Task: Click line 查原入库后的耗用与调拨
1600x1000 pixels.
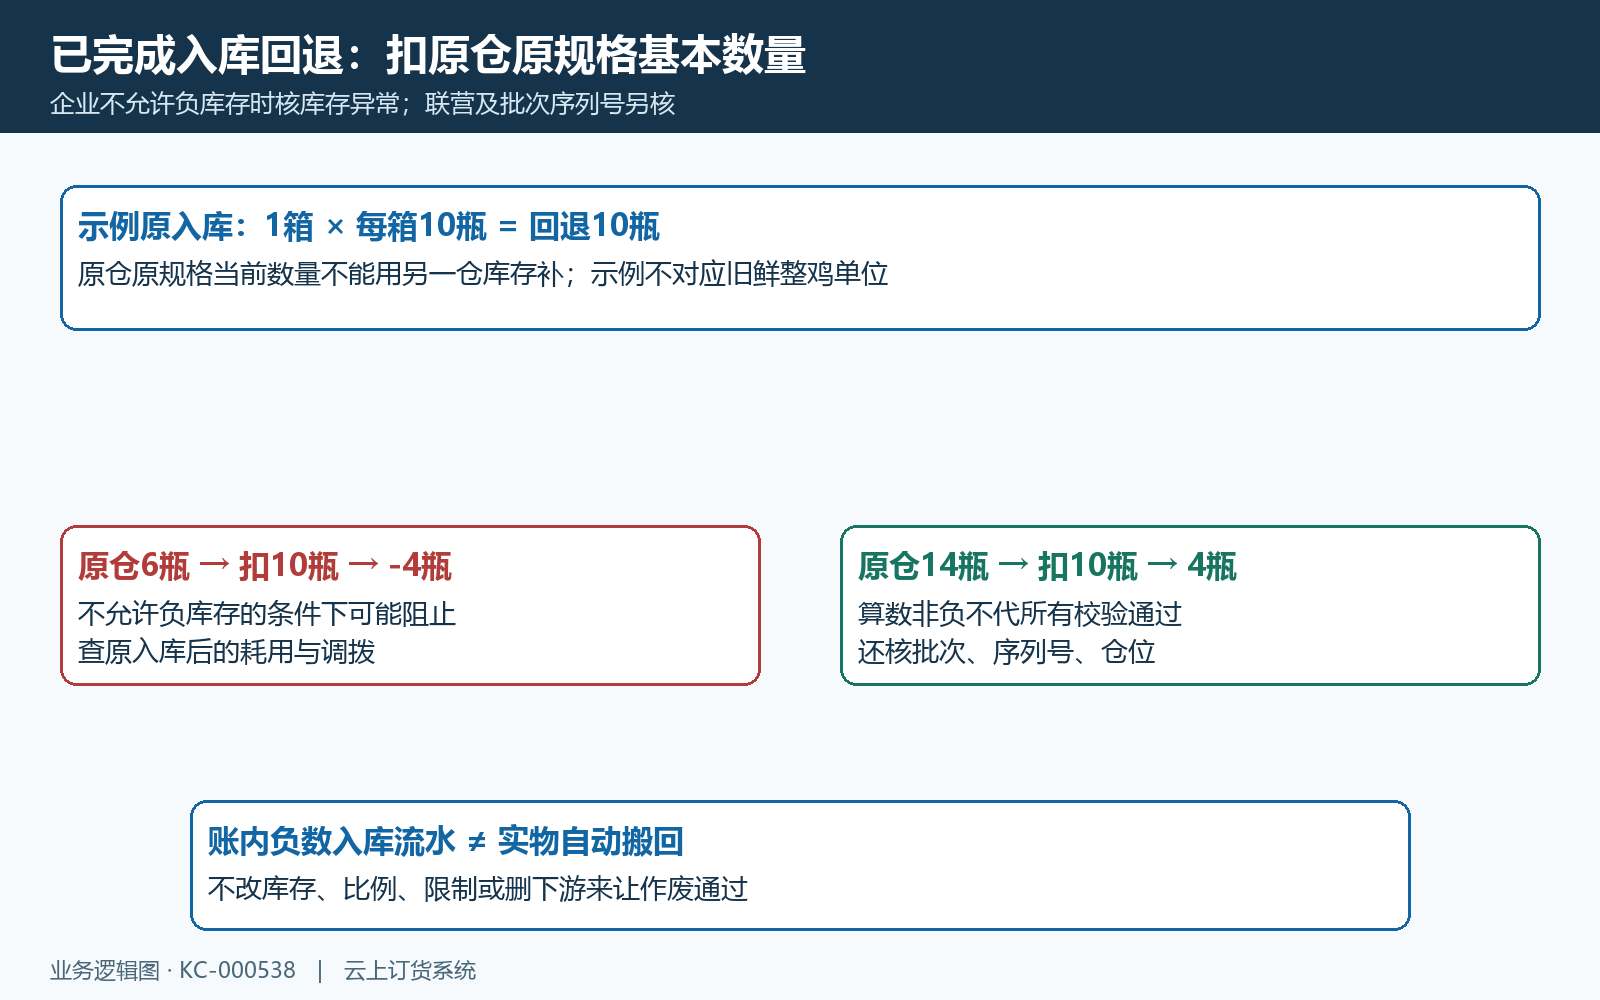Action: point(226,652)
